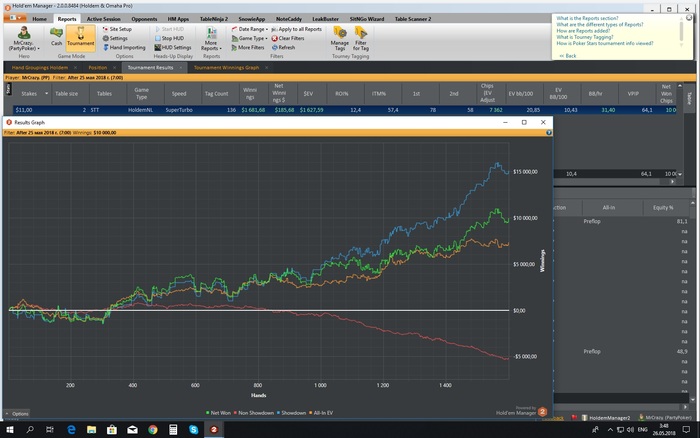The width and height of the screenshot is (700, 438).
Task: Open Windows notification center
Action: pos(686,430)
